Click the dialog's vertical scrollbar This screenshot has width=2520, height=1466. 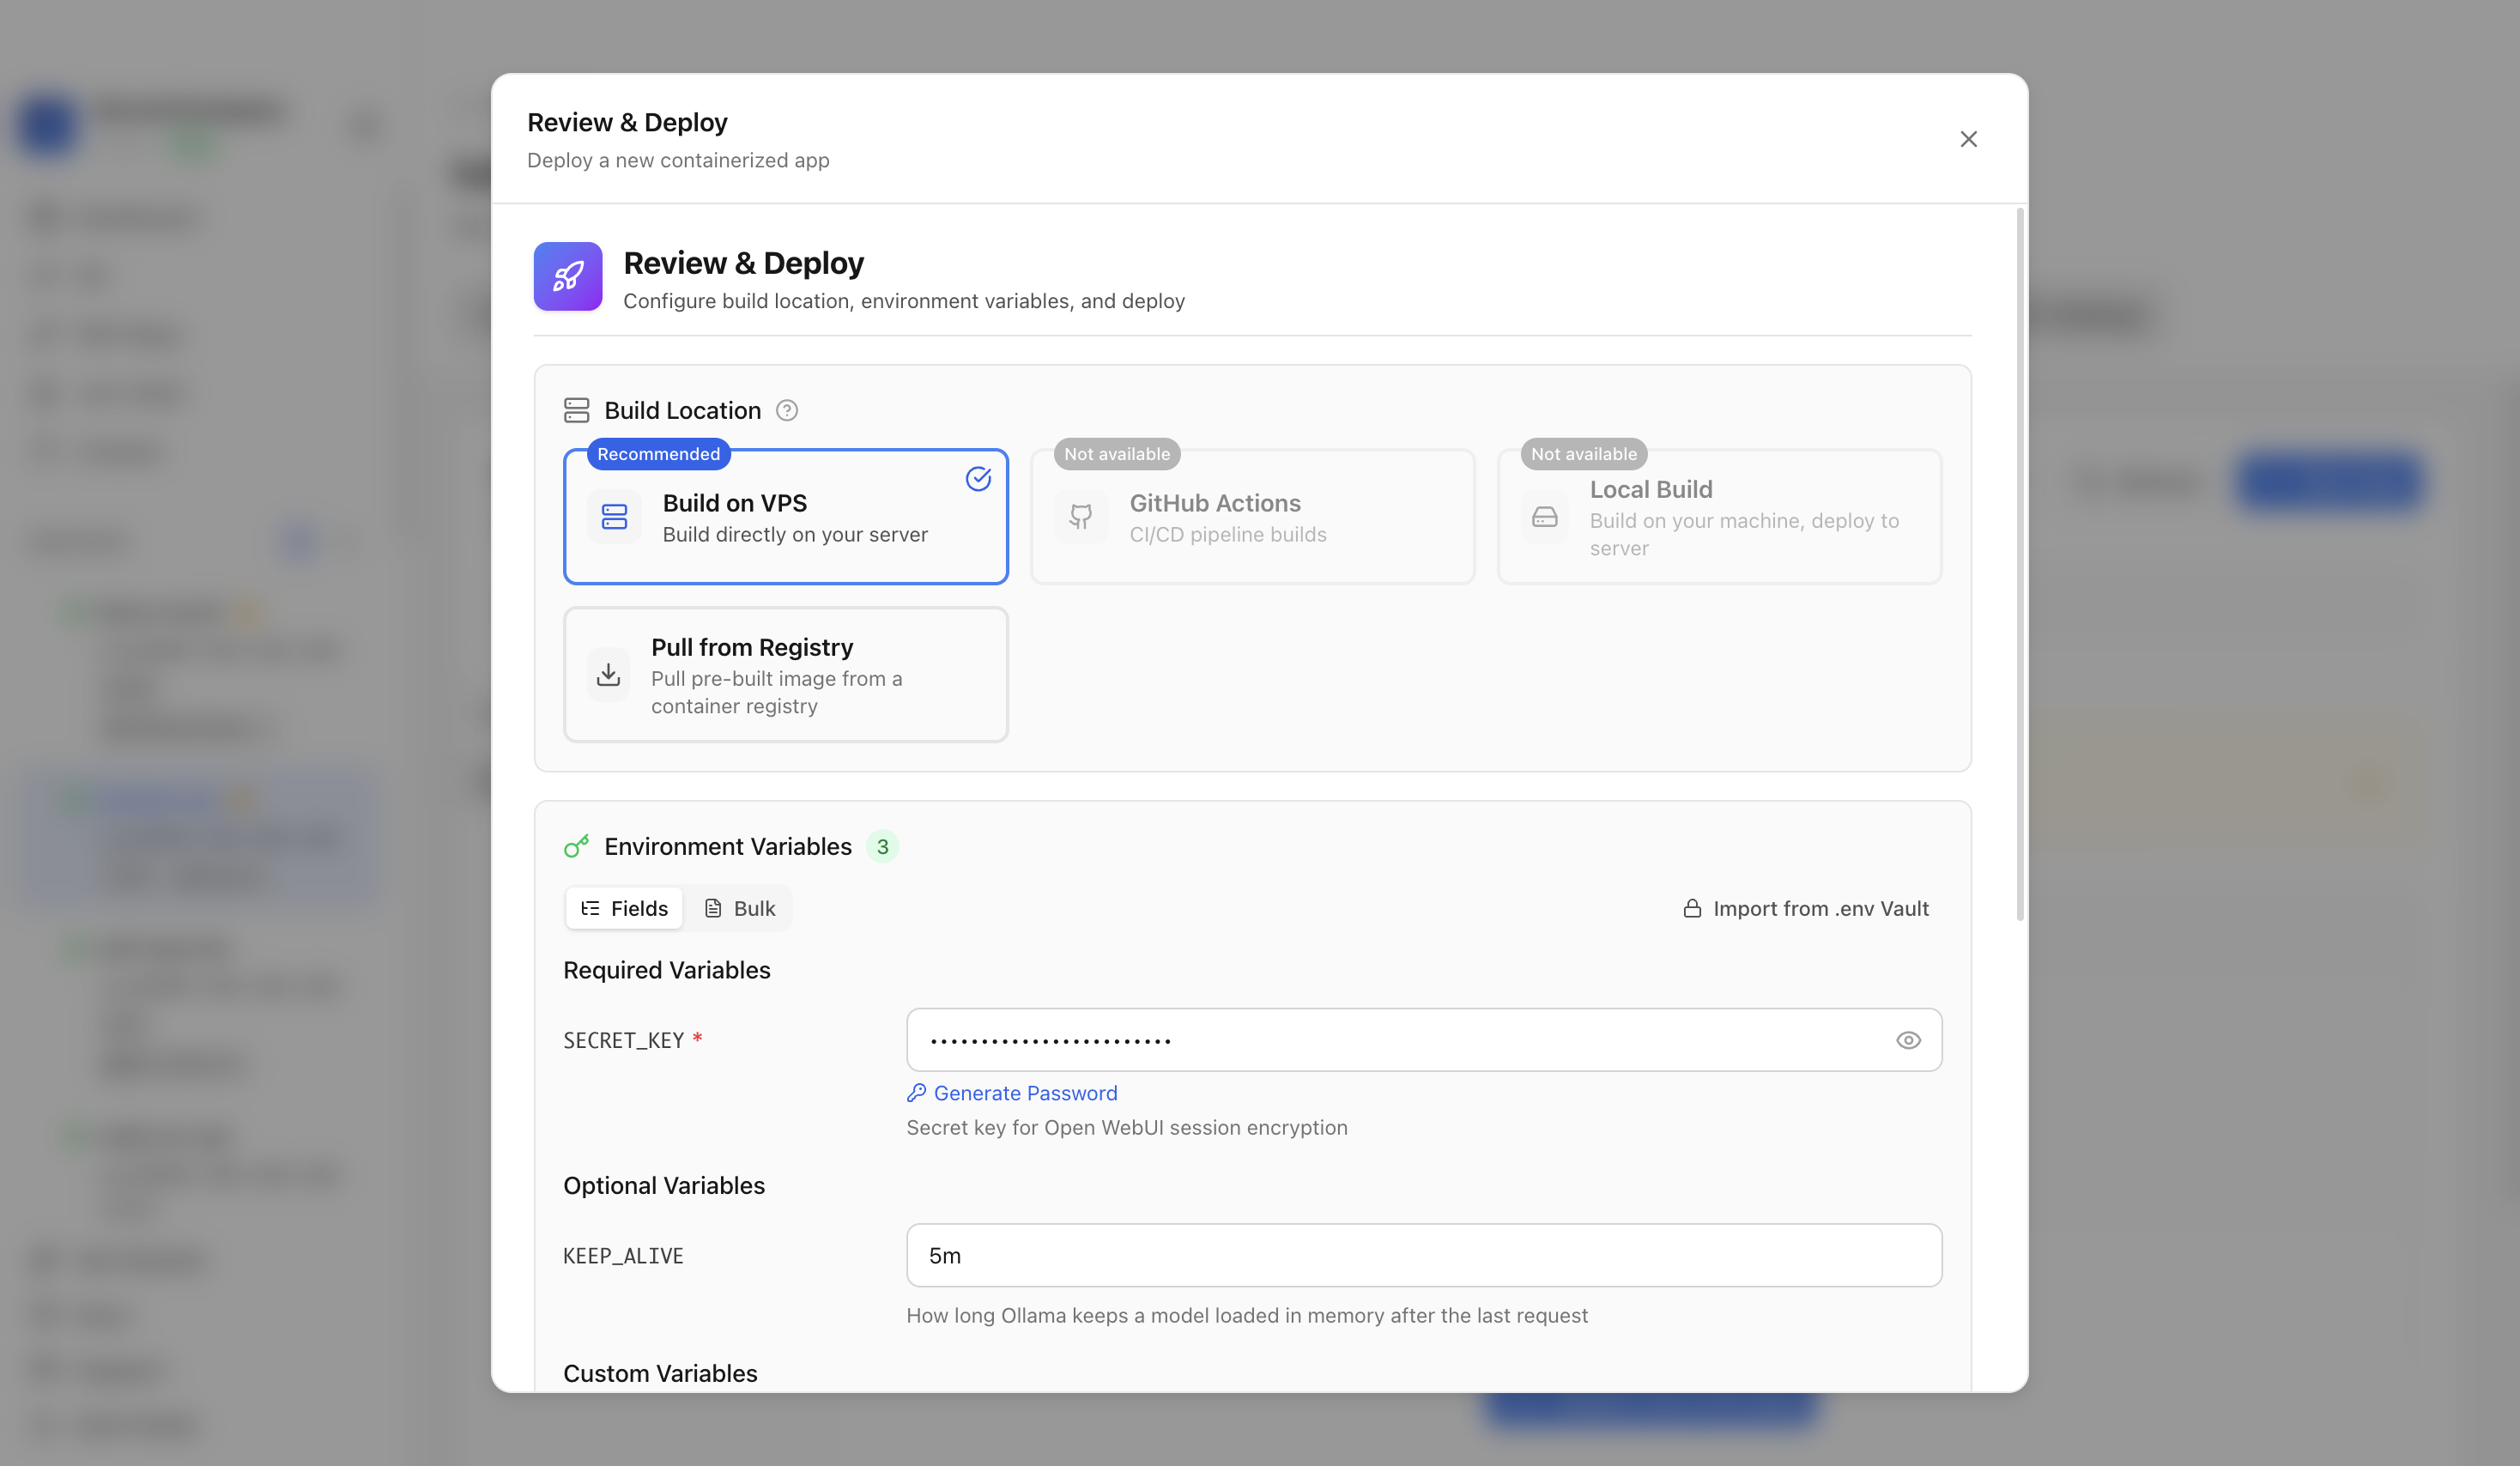pyautogui.click(x=2019, y=565)
